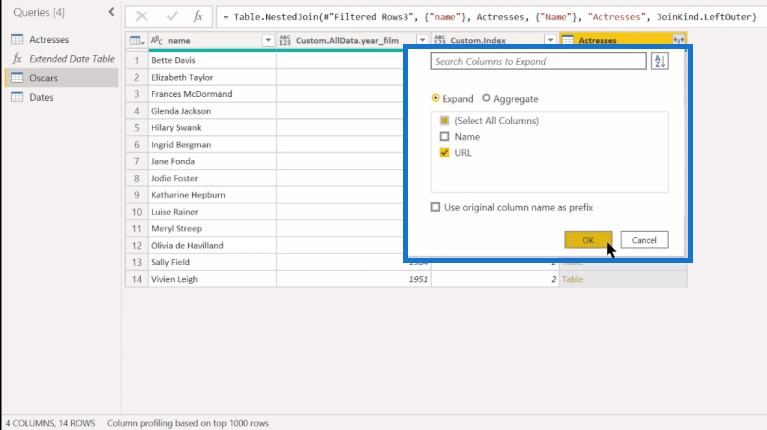Select row number 14
Screen dimensions: 767x430
coord(136,279)
